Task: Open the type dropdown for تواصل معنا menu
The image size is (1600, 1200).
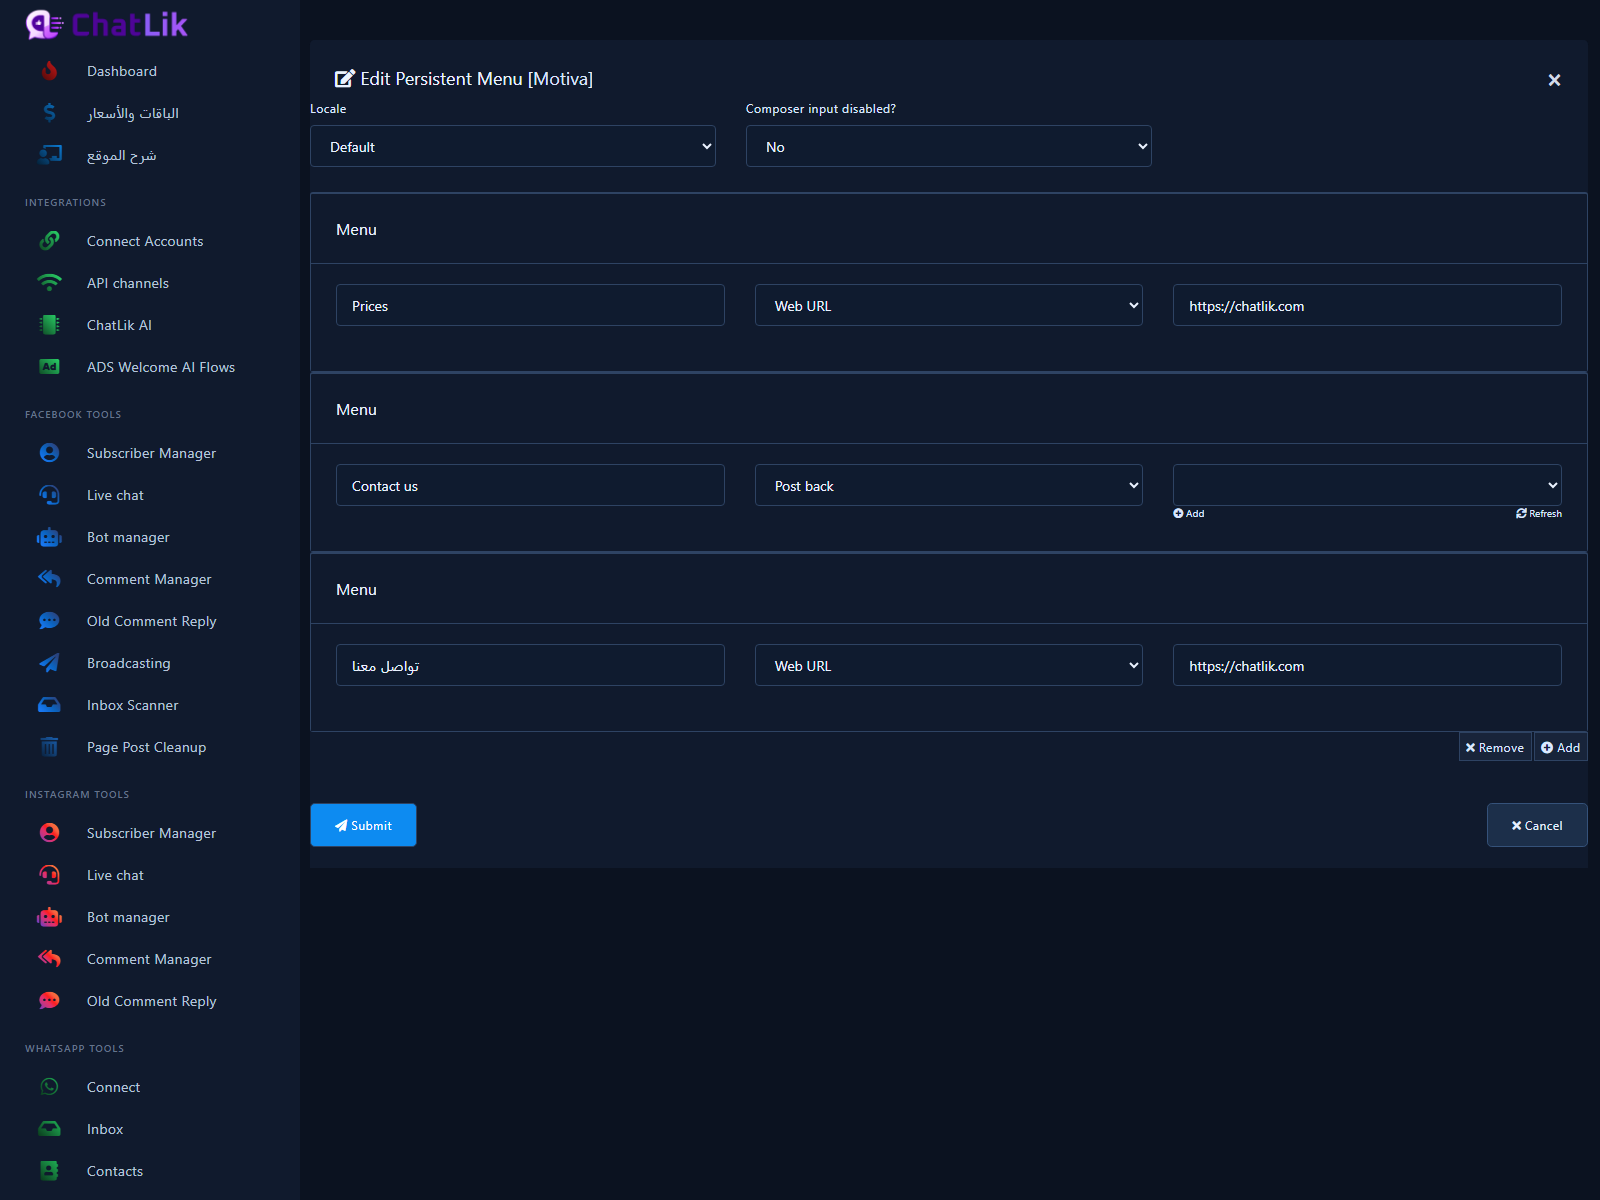Action: tap(949, 665)
